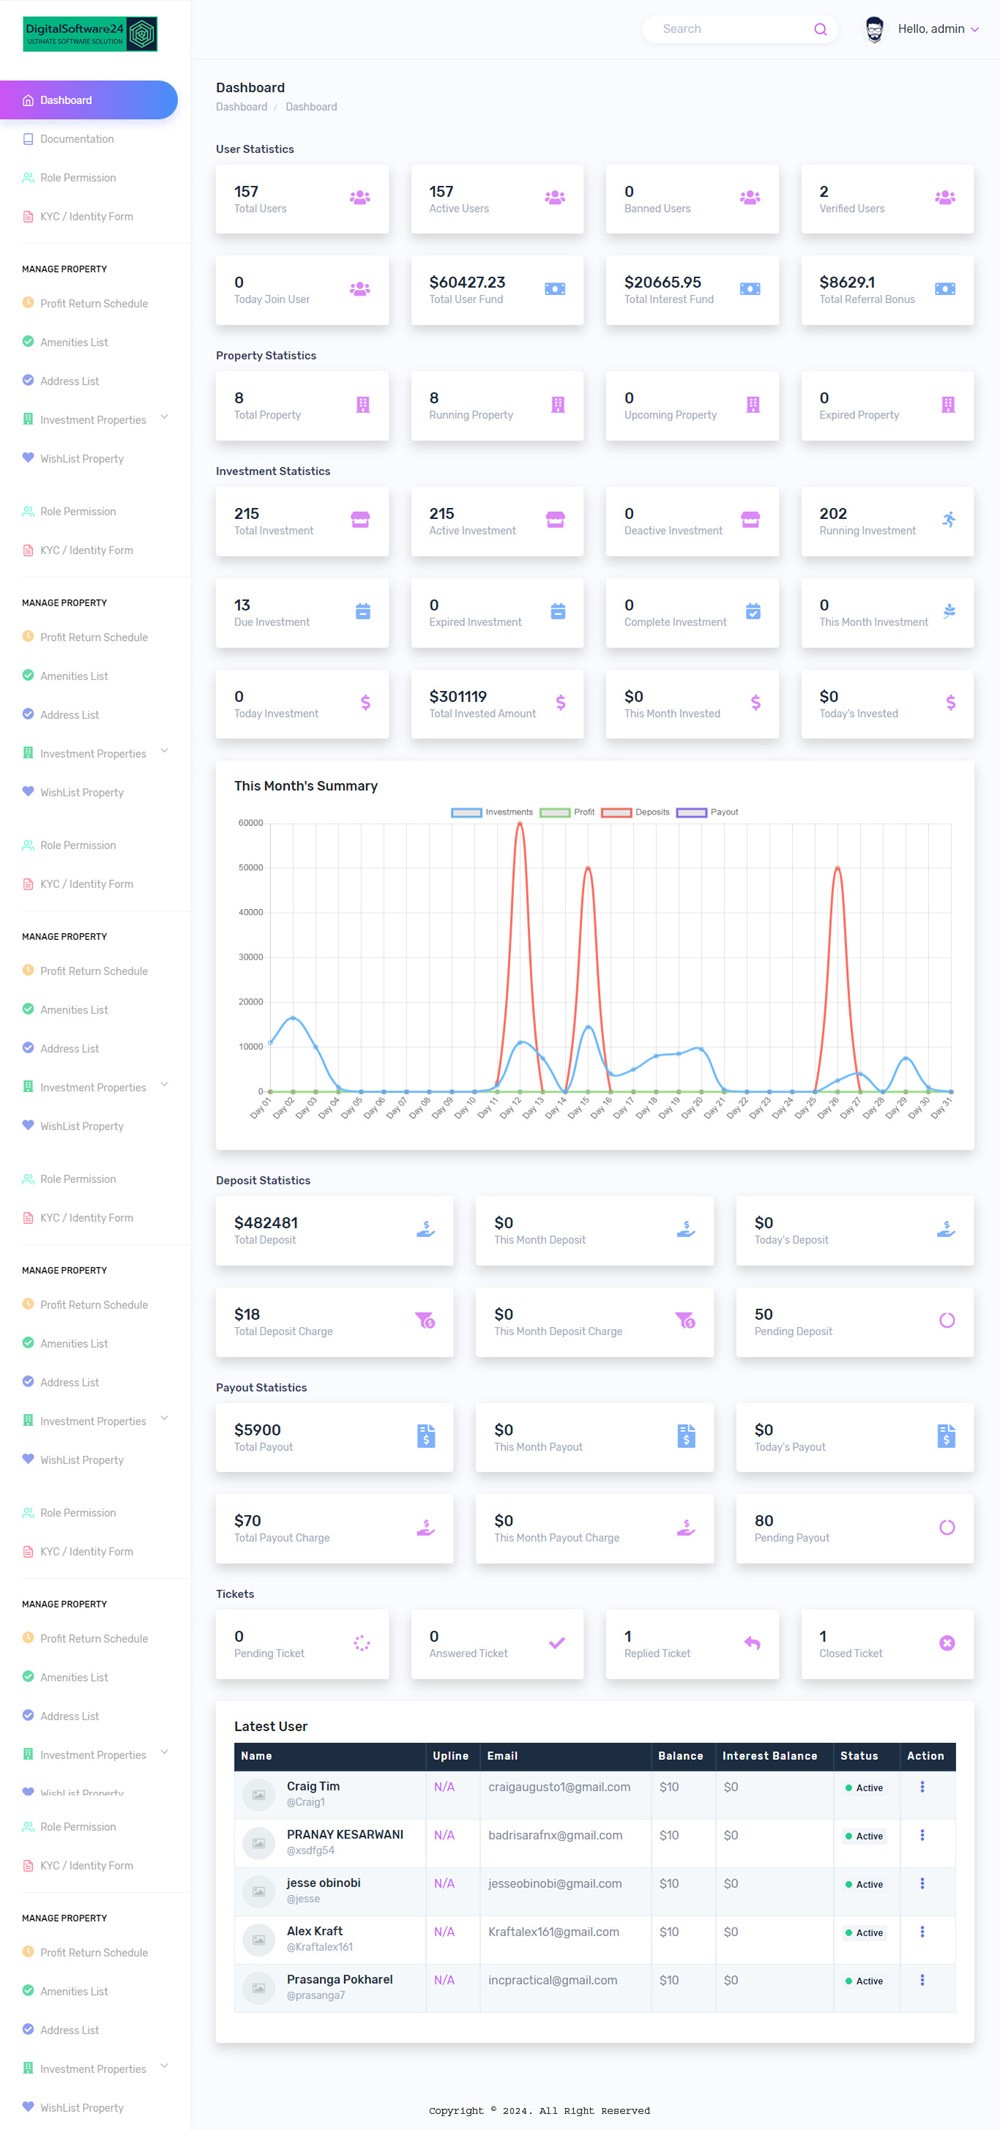The height and width of the screenshot is (2130, 1000).
Task: Open the Hello, admin dropdown
Action: click(937, 29)
